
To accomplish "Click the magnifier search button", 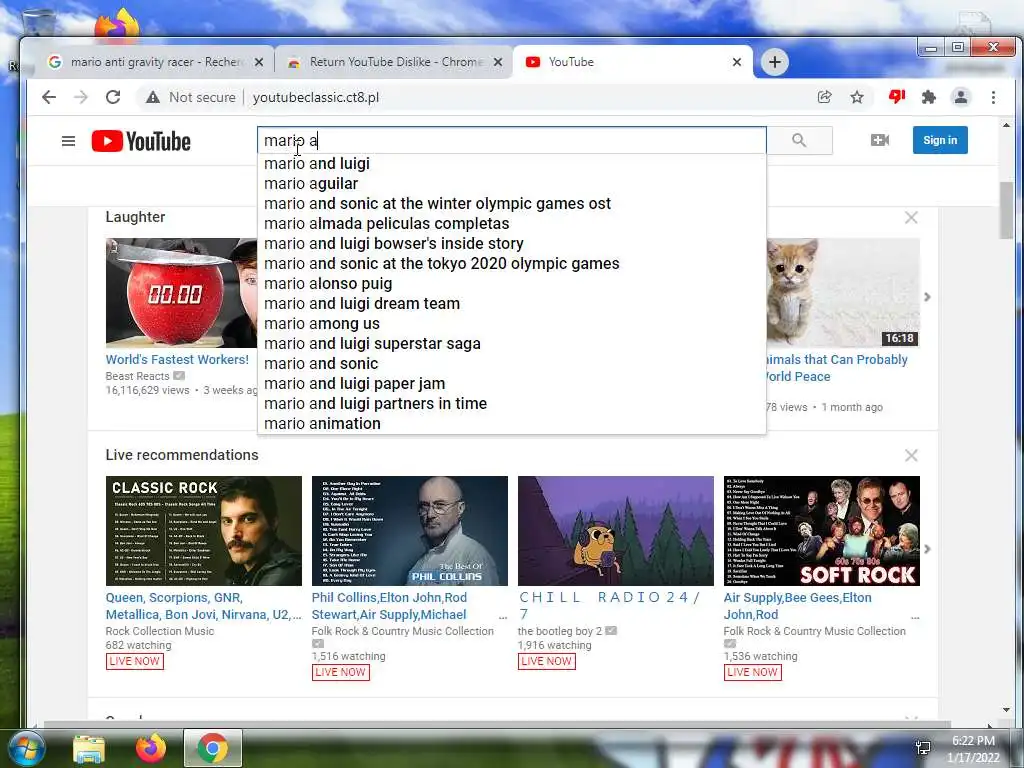I will tap(799, 140).
